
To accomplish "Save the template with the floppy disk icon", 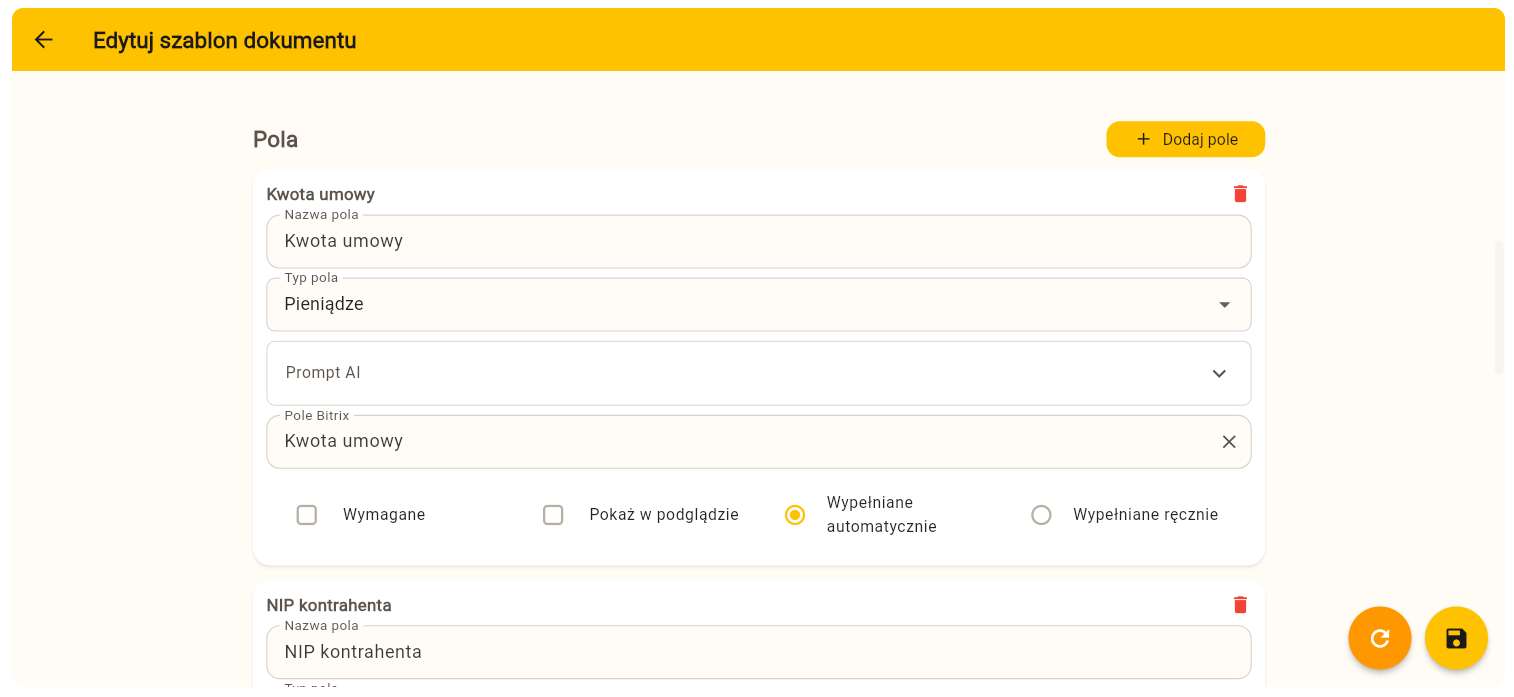I will pos(1456,638).
